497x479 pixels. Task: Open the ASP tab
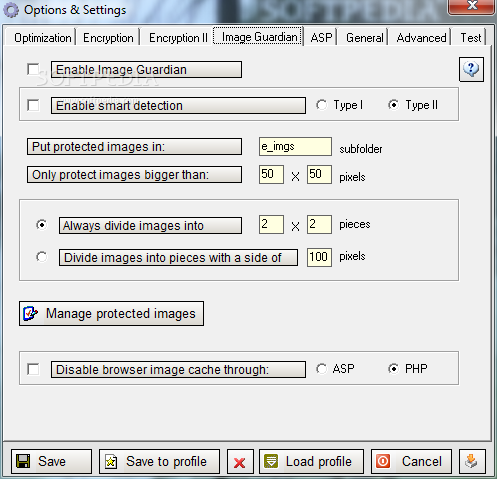coord(321,38)
